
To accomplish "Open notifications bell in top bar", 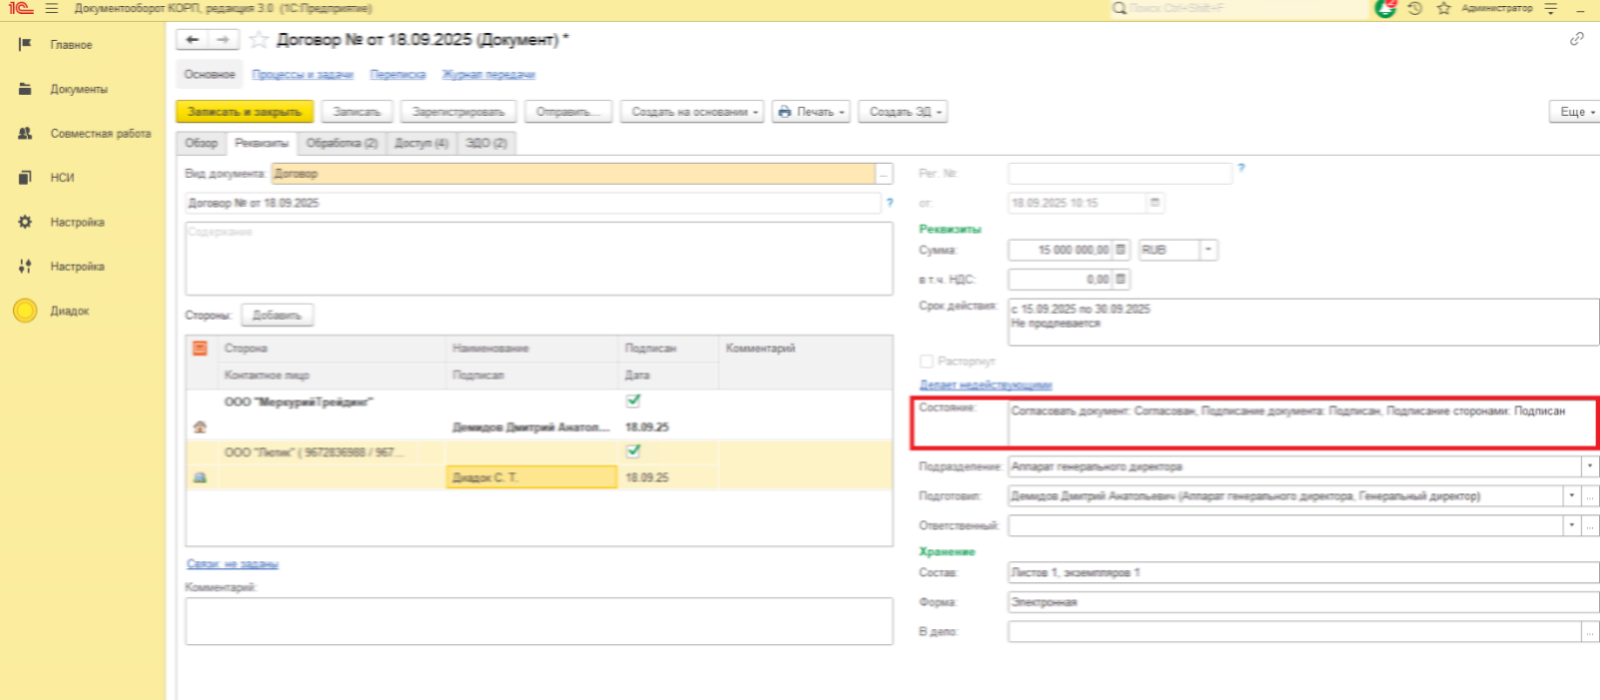I will click(x=1385, y=9).
